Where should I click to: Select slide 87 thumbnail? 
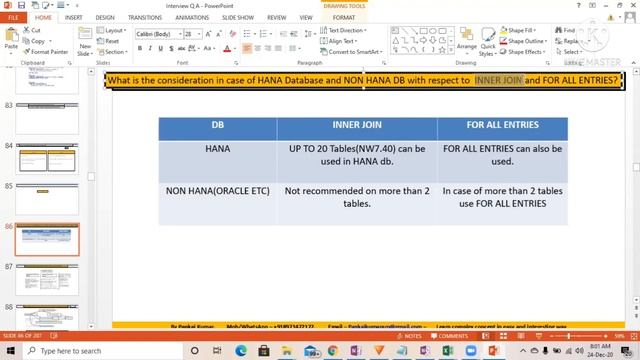coord(47,280)
